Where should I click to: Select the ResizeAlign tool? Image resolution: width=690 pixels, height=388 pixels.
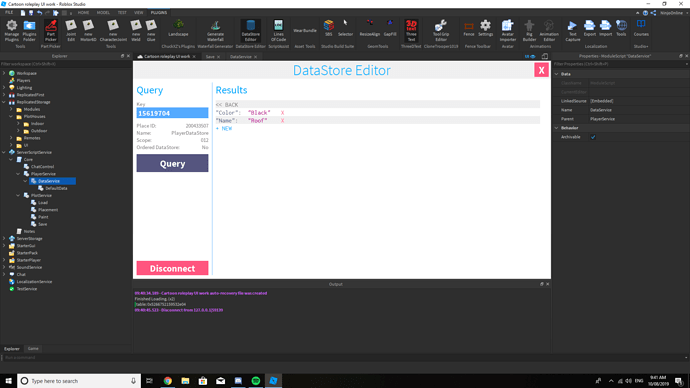coord(370,28)
